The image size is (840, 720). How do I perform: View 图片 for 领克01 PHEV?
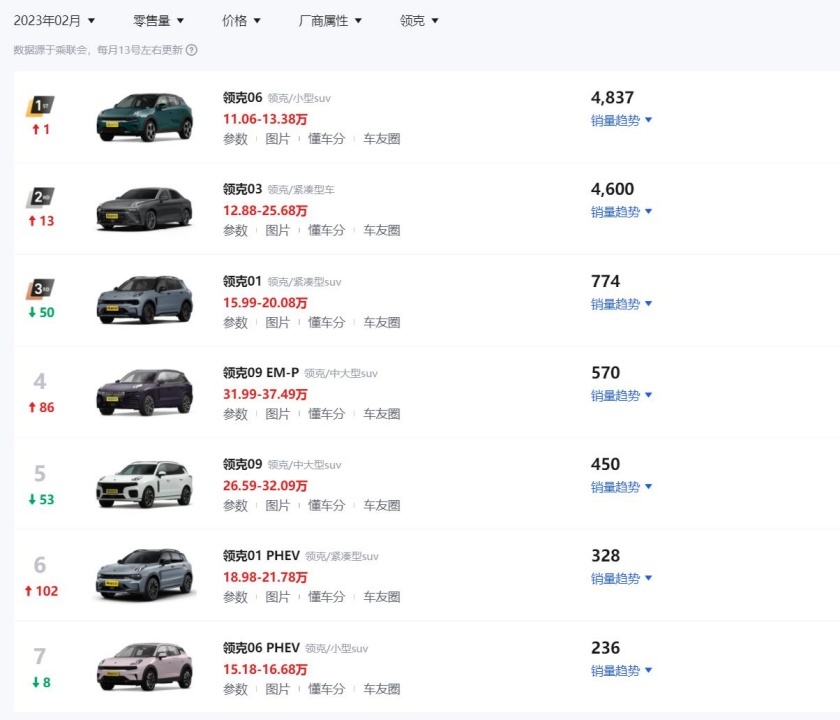tap(278, 597)
